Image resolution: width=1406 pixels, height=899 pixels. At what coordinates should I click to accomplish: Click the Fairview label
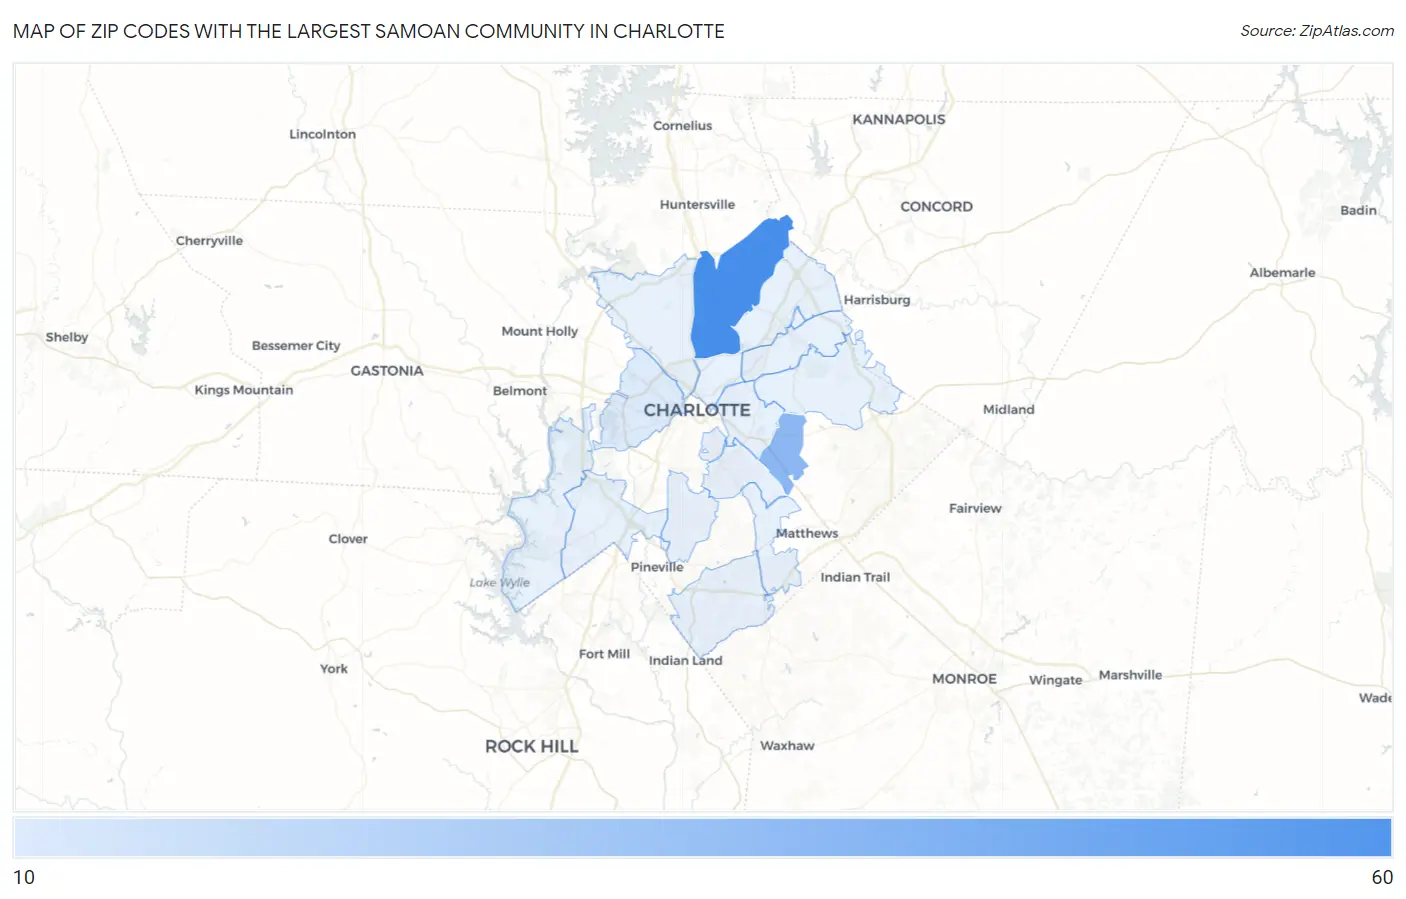pos(975,509)
